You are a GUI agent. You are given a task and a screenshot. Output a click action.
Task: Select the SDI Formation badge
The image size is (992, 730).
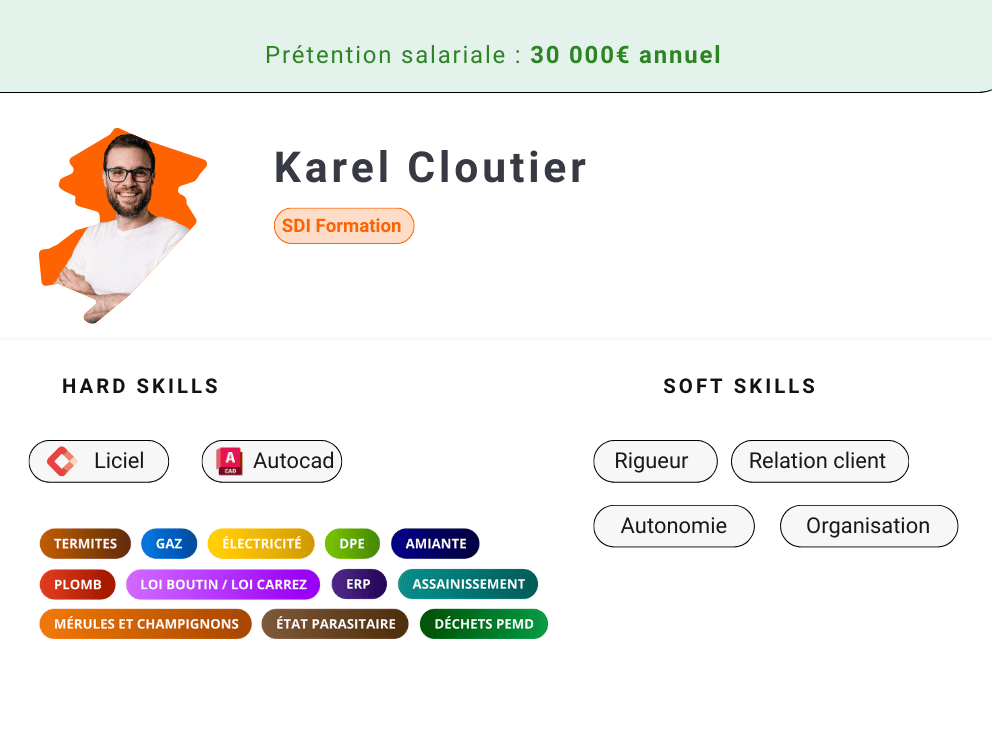point(343,226)
